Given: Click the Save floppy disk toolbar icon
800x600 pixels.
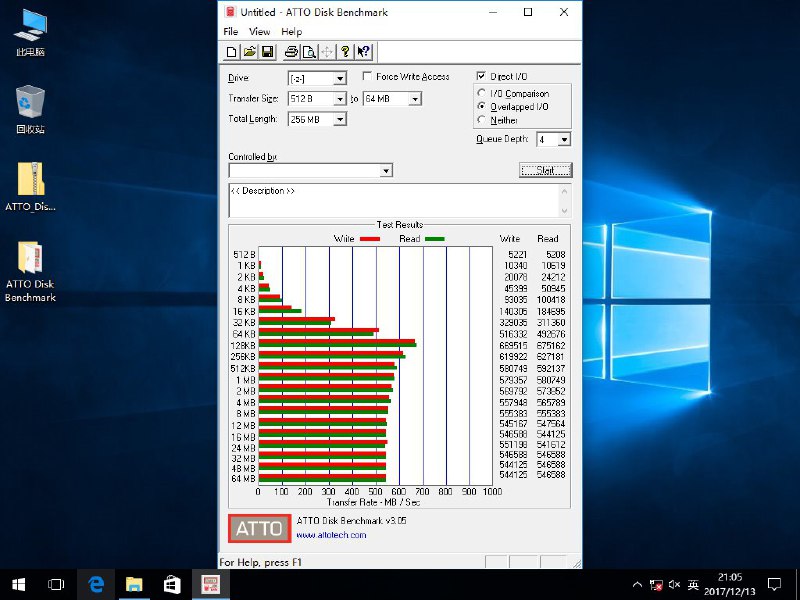Looking at the screenshot, I should 267,52.
